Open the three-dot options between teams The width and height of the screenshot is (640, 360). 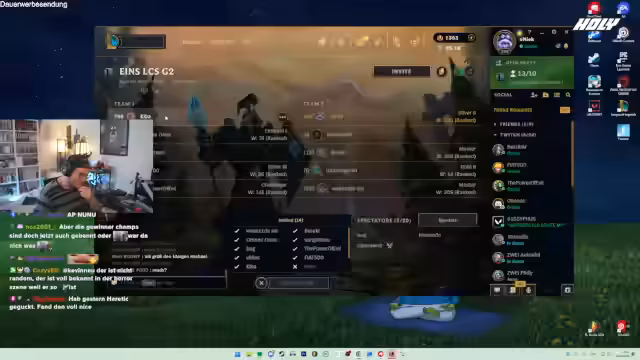(x=282, y=117)
